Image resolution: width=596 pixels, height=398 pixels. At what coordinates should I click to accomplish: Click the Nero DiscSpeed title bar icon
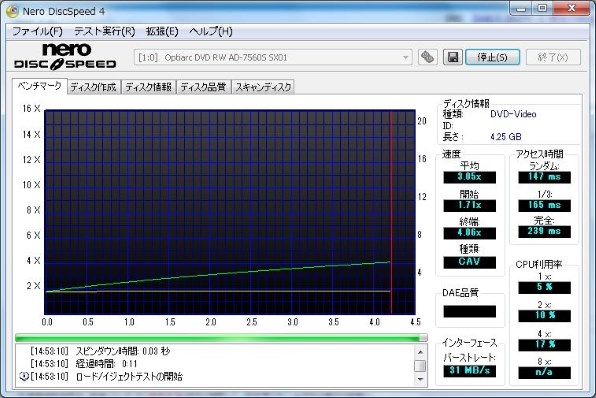click(x=12, y=11)
